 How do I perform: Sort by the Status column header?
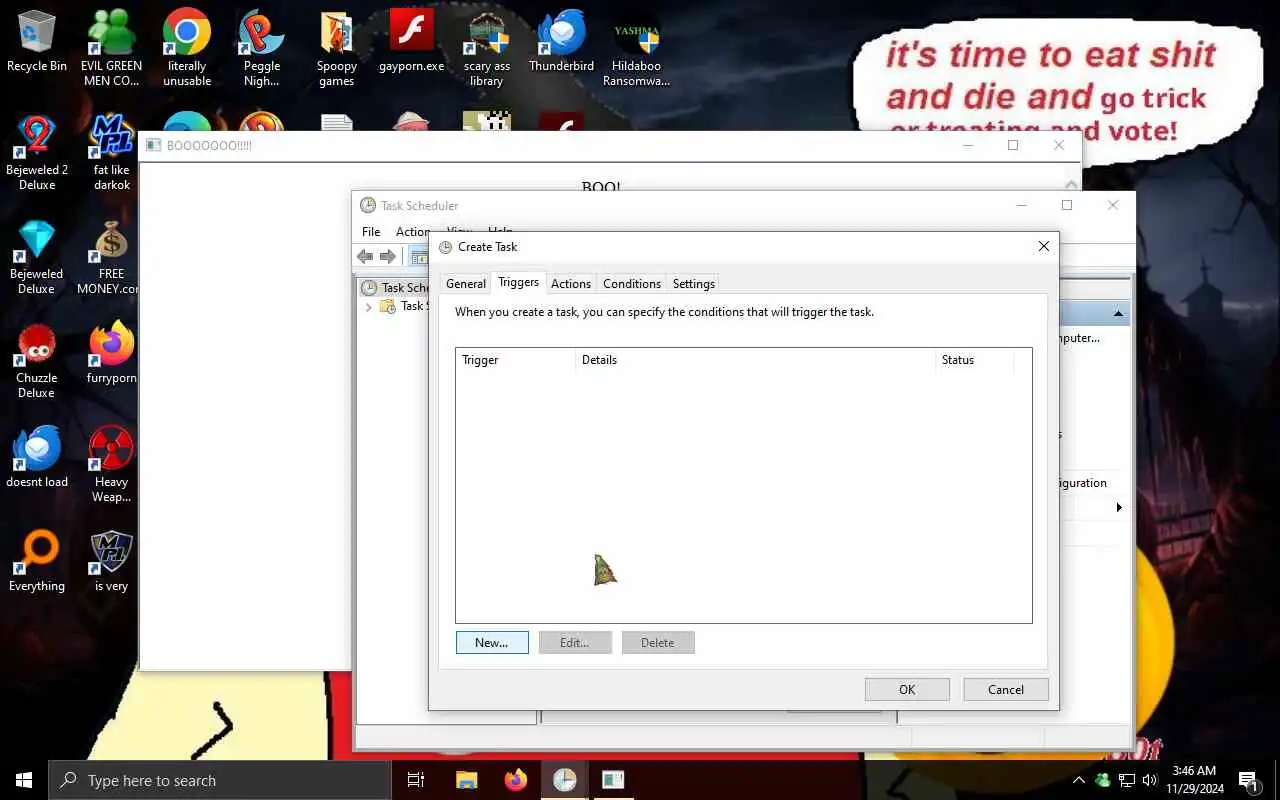975,360
